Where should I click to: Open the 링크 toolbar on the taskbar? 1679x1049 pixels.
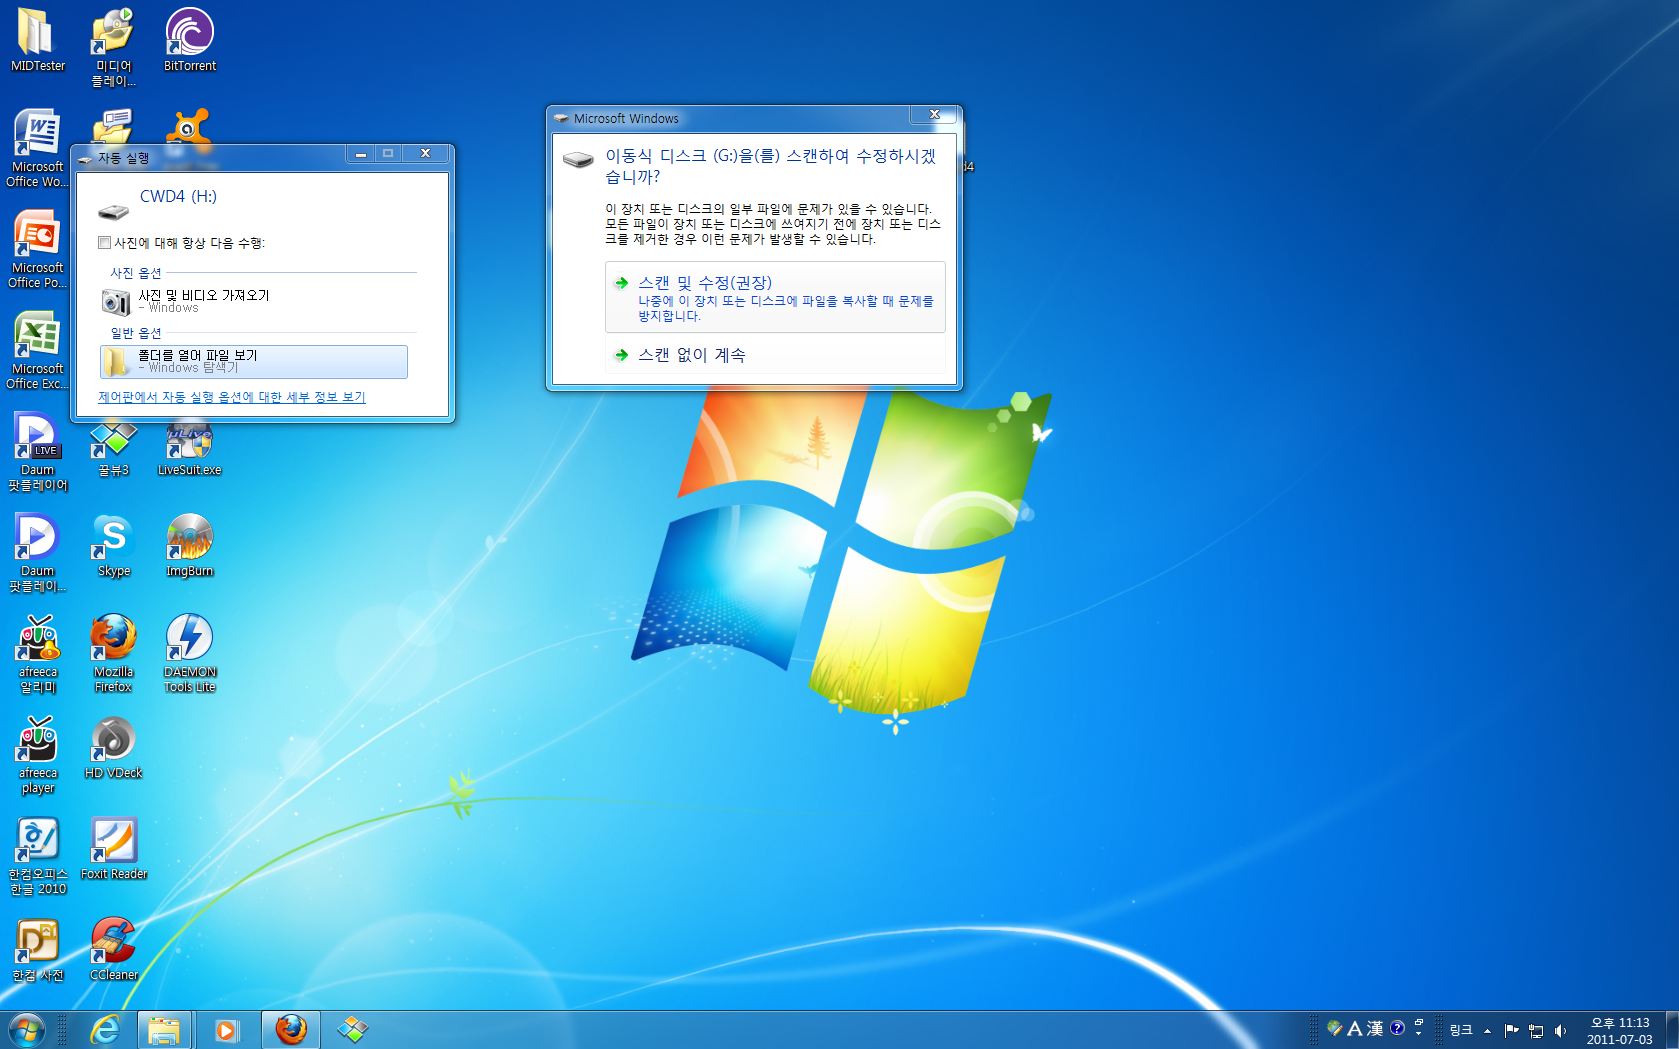click(x=1461, y=1030)
